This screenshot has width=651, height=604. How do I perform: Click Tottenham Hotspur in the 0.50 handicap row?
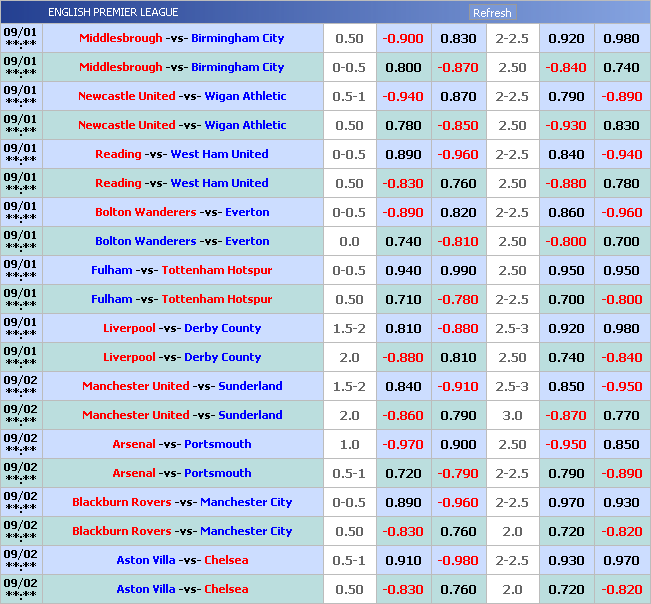216,300
